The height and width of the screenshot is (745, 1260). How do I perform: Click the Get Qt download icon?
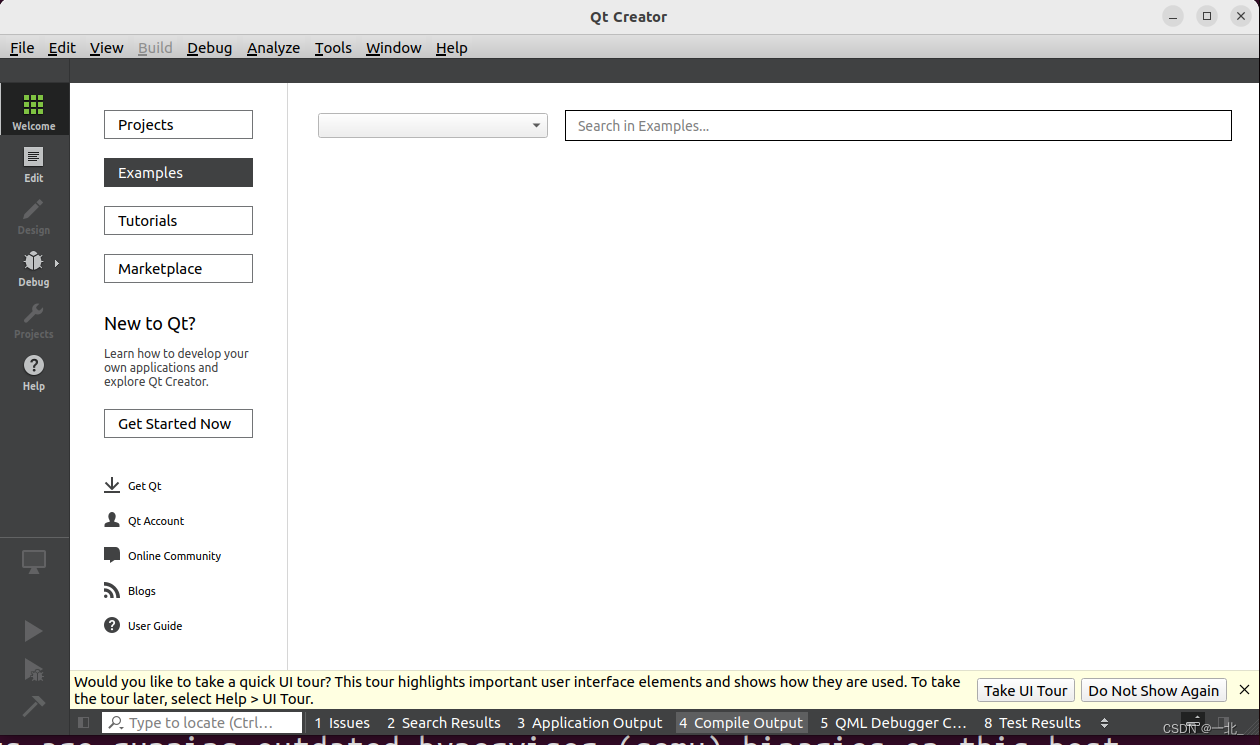[x=112, y=485]
